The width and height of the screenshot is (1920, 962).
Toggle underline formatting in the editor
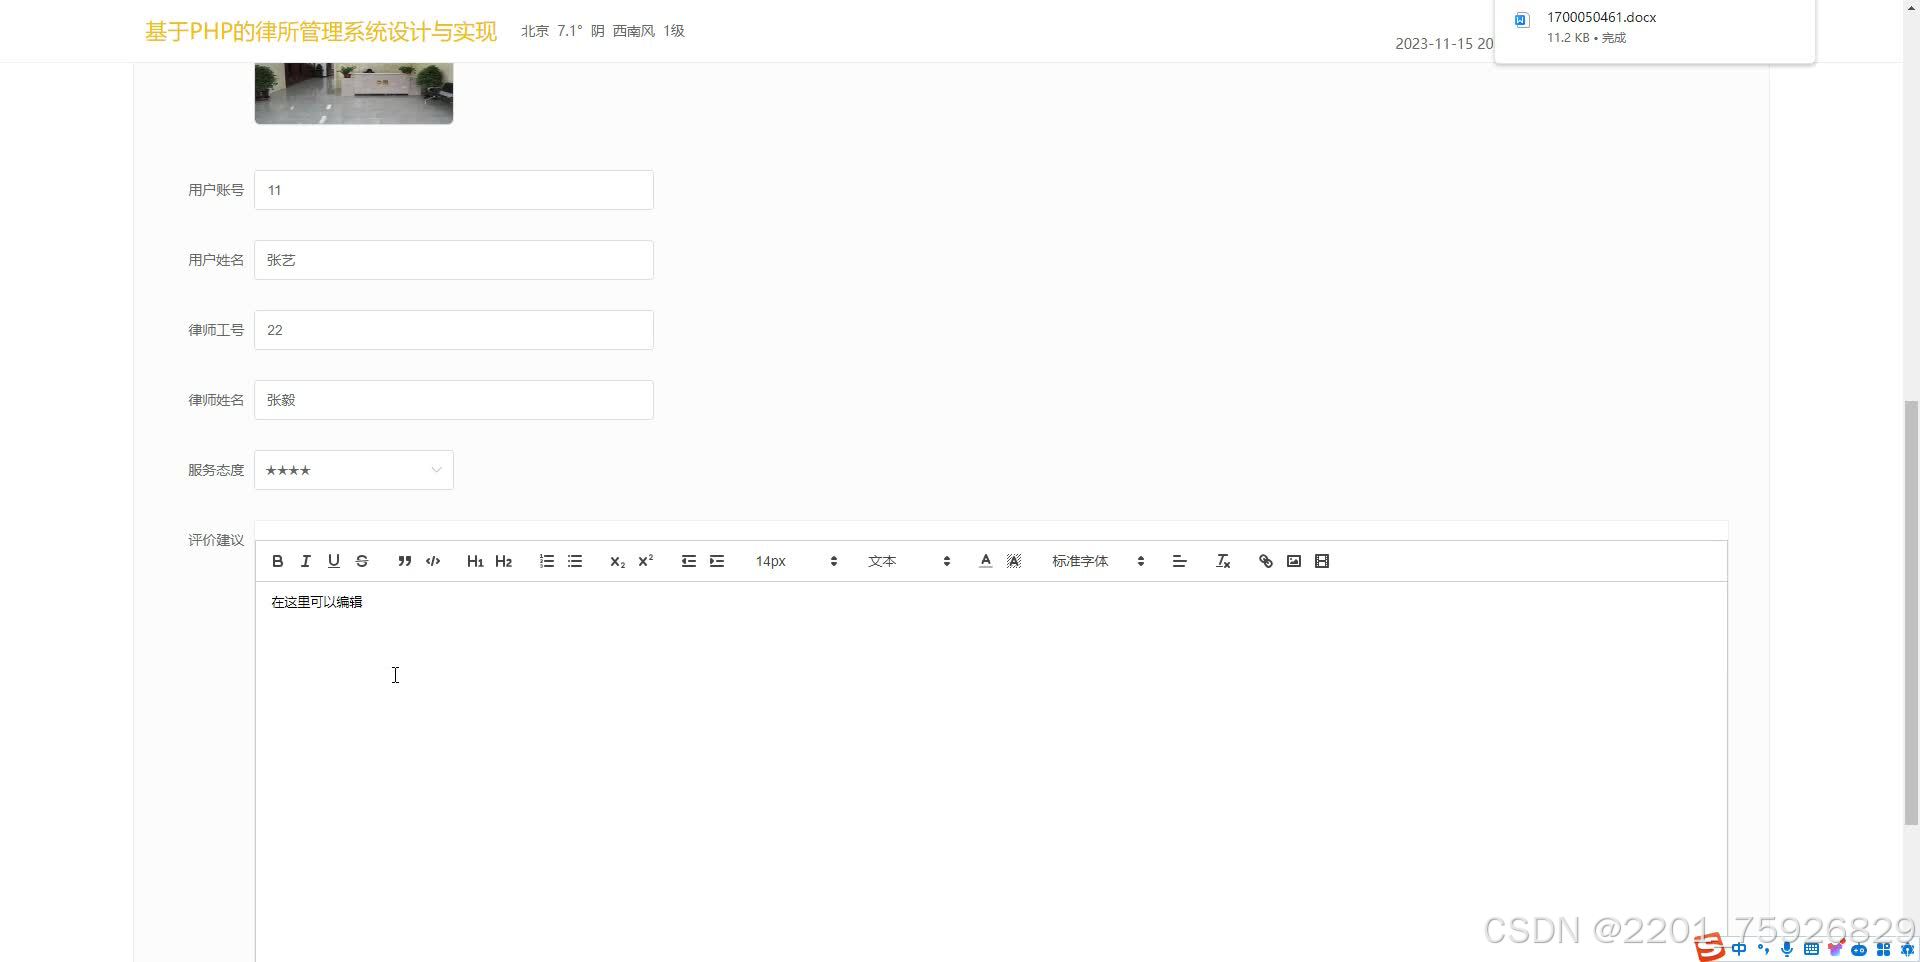(334, 561)
